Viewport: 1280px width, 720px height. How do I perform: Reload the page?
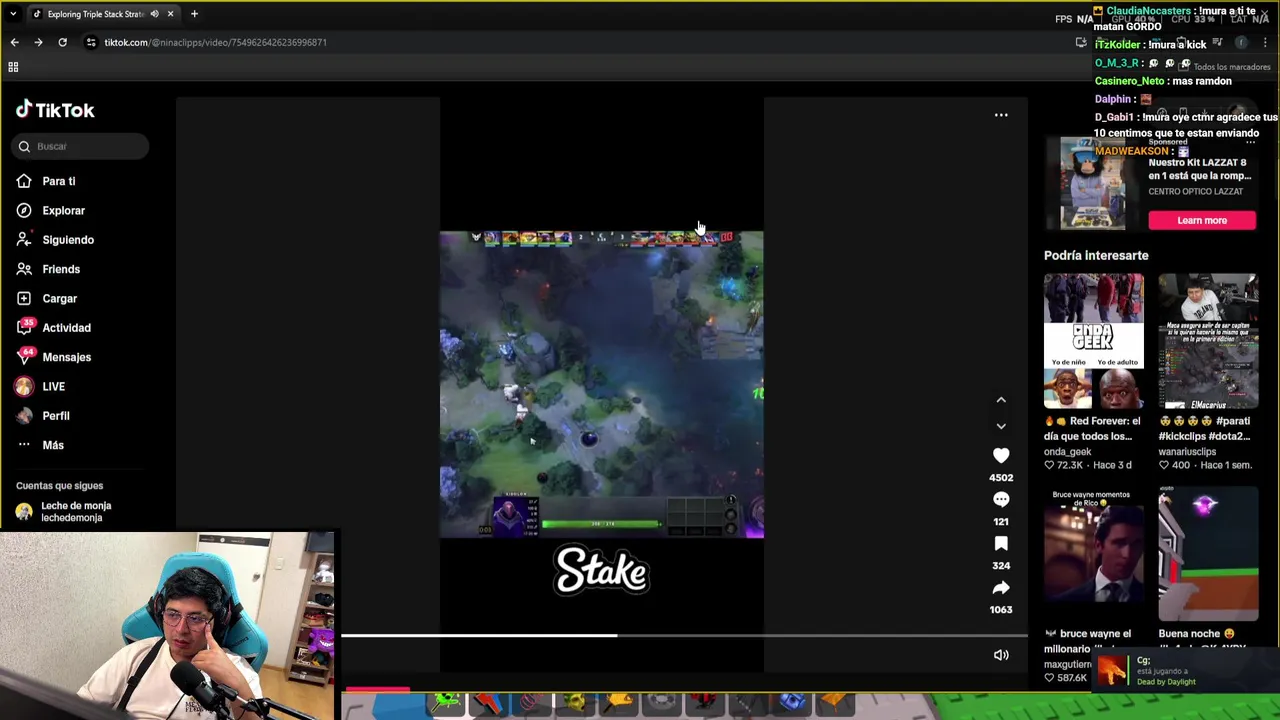click(62, 42)
